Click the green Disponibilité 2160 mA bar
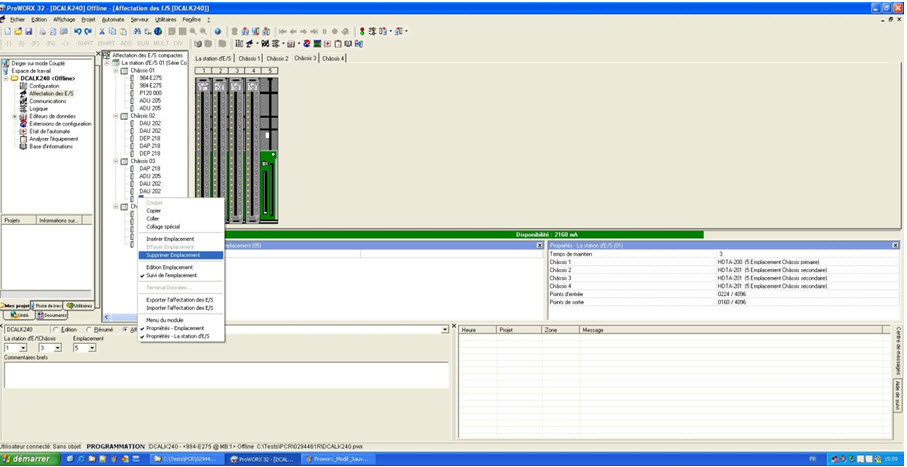 click(463, 234)
